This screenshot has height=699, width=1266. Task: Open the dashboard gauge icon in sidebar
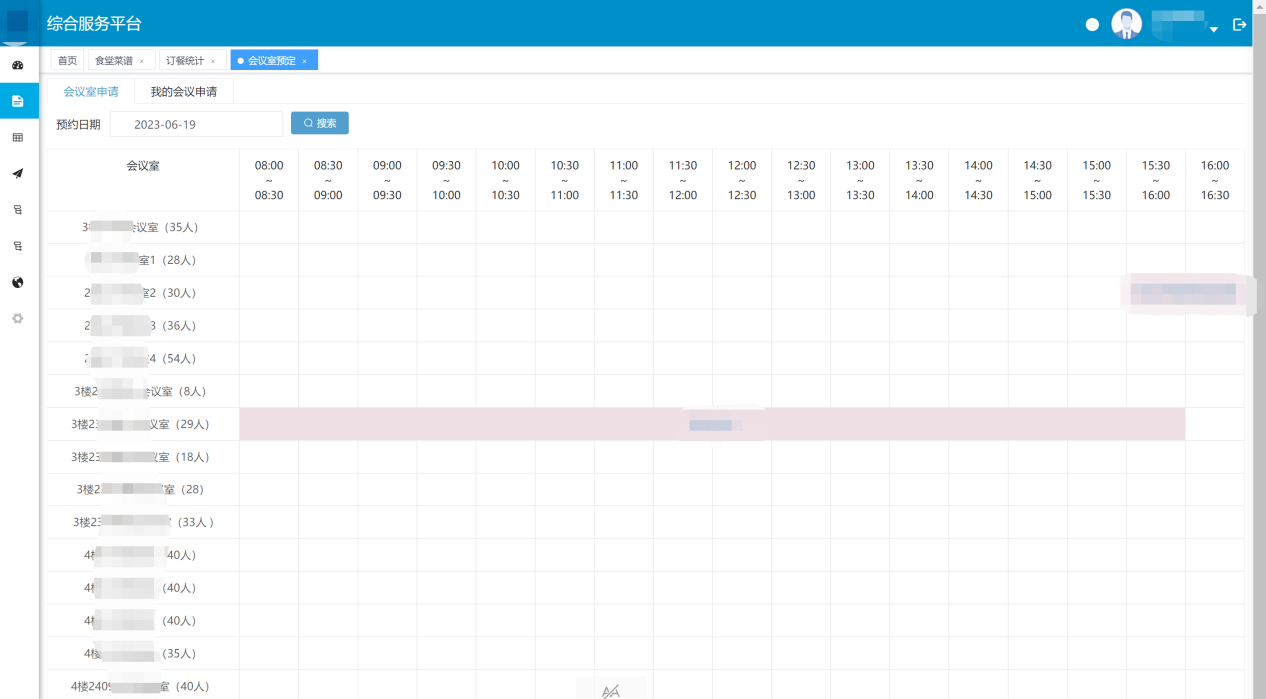tap(17, 65)
